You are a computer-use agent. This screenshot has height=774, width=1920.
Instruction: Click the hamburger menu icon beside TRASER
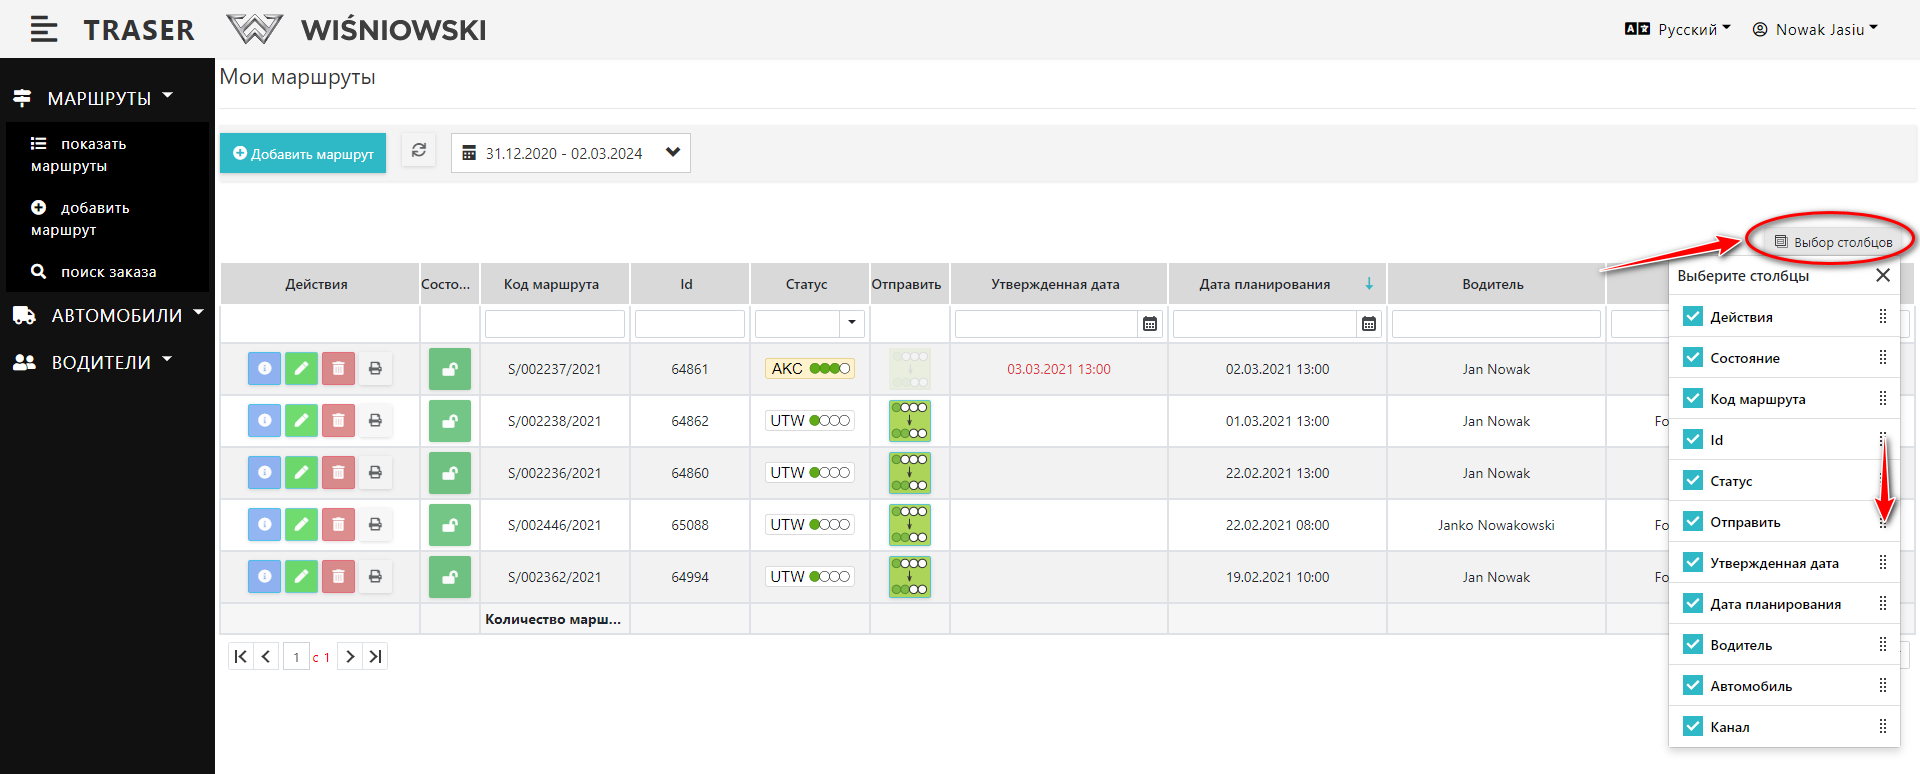43,30
